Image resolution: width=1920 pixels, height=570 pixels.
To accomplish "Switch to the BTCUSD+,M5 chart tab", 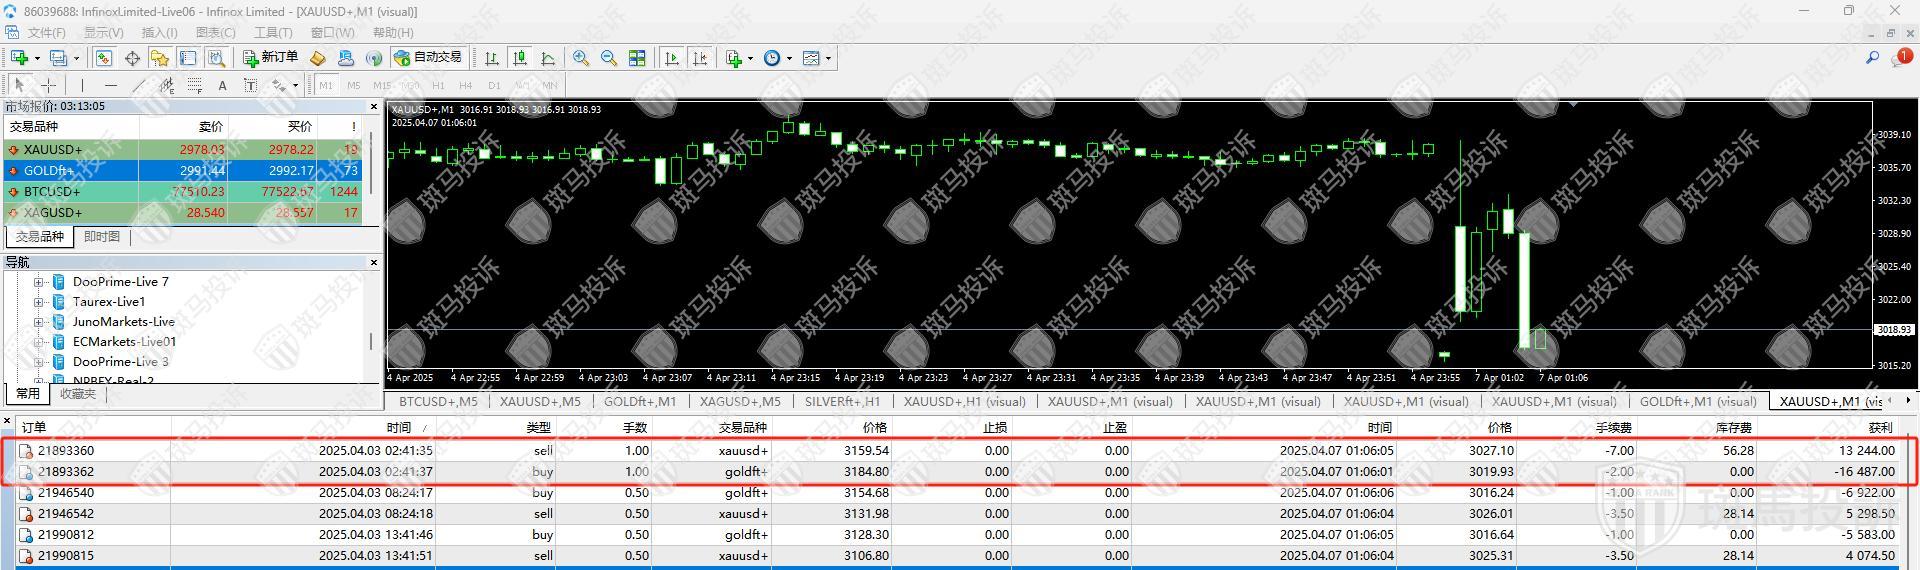I will tap(438, 402).
